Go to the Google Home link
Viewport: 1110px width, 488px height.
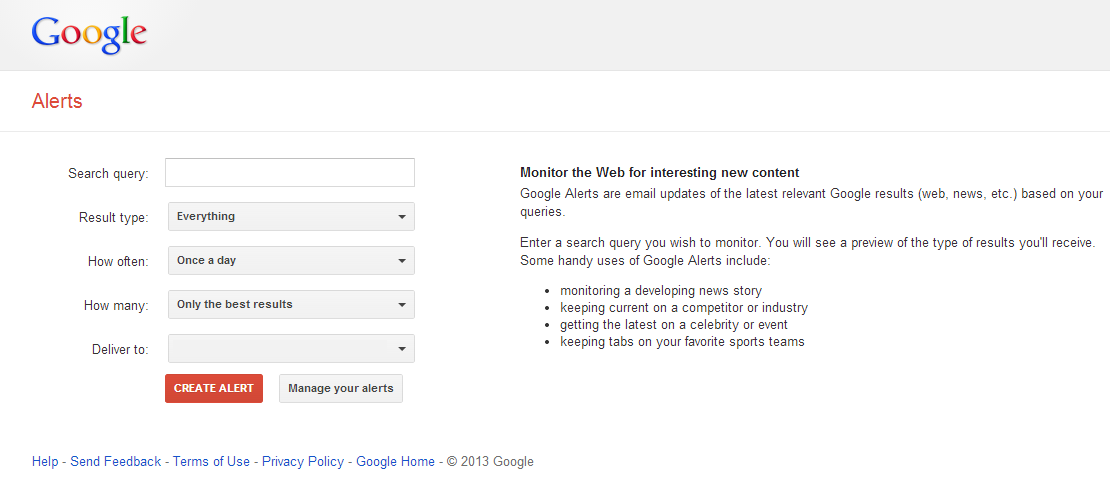point(395,462)
